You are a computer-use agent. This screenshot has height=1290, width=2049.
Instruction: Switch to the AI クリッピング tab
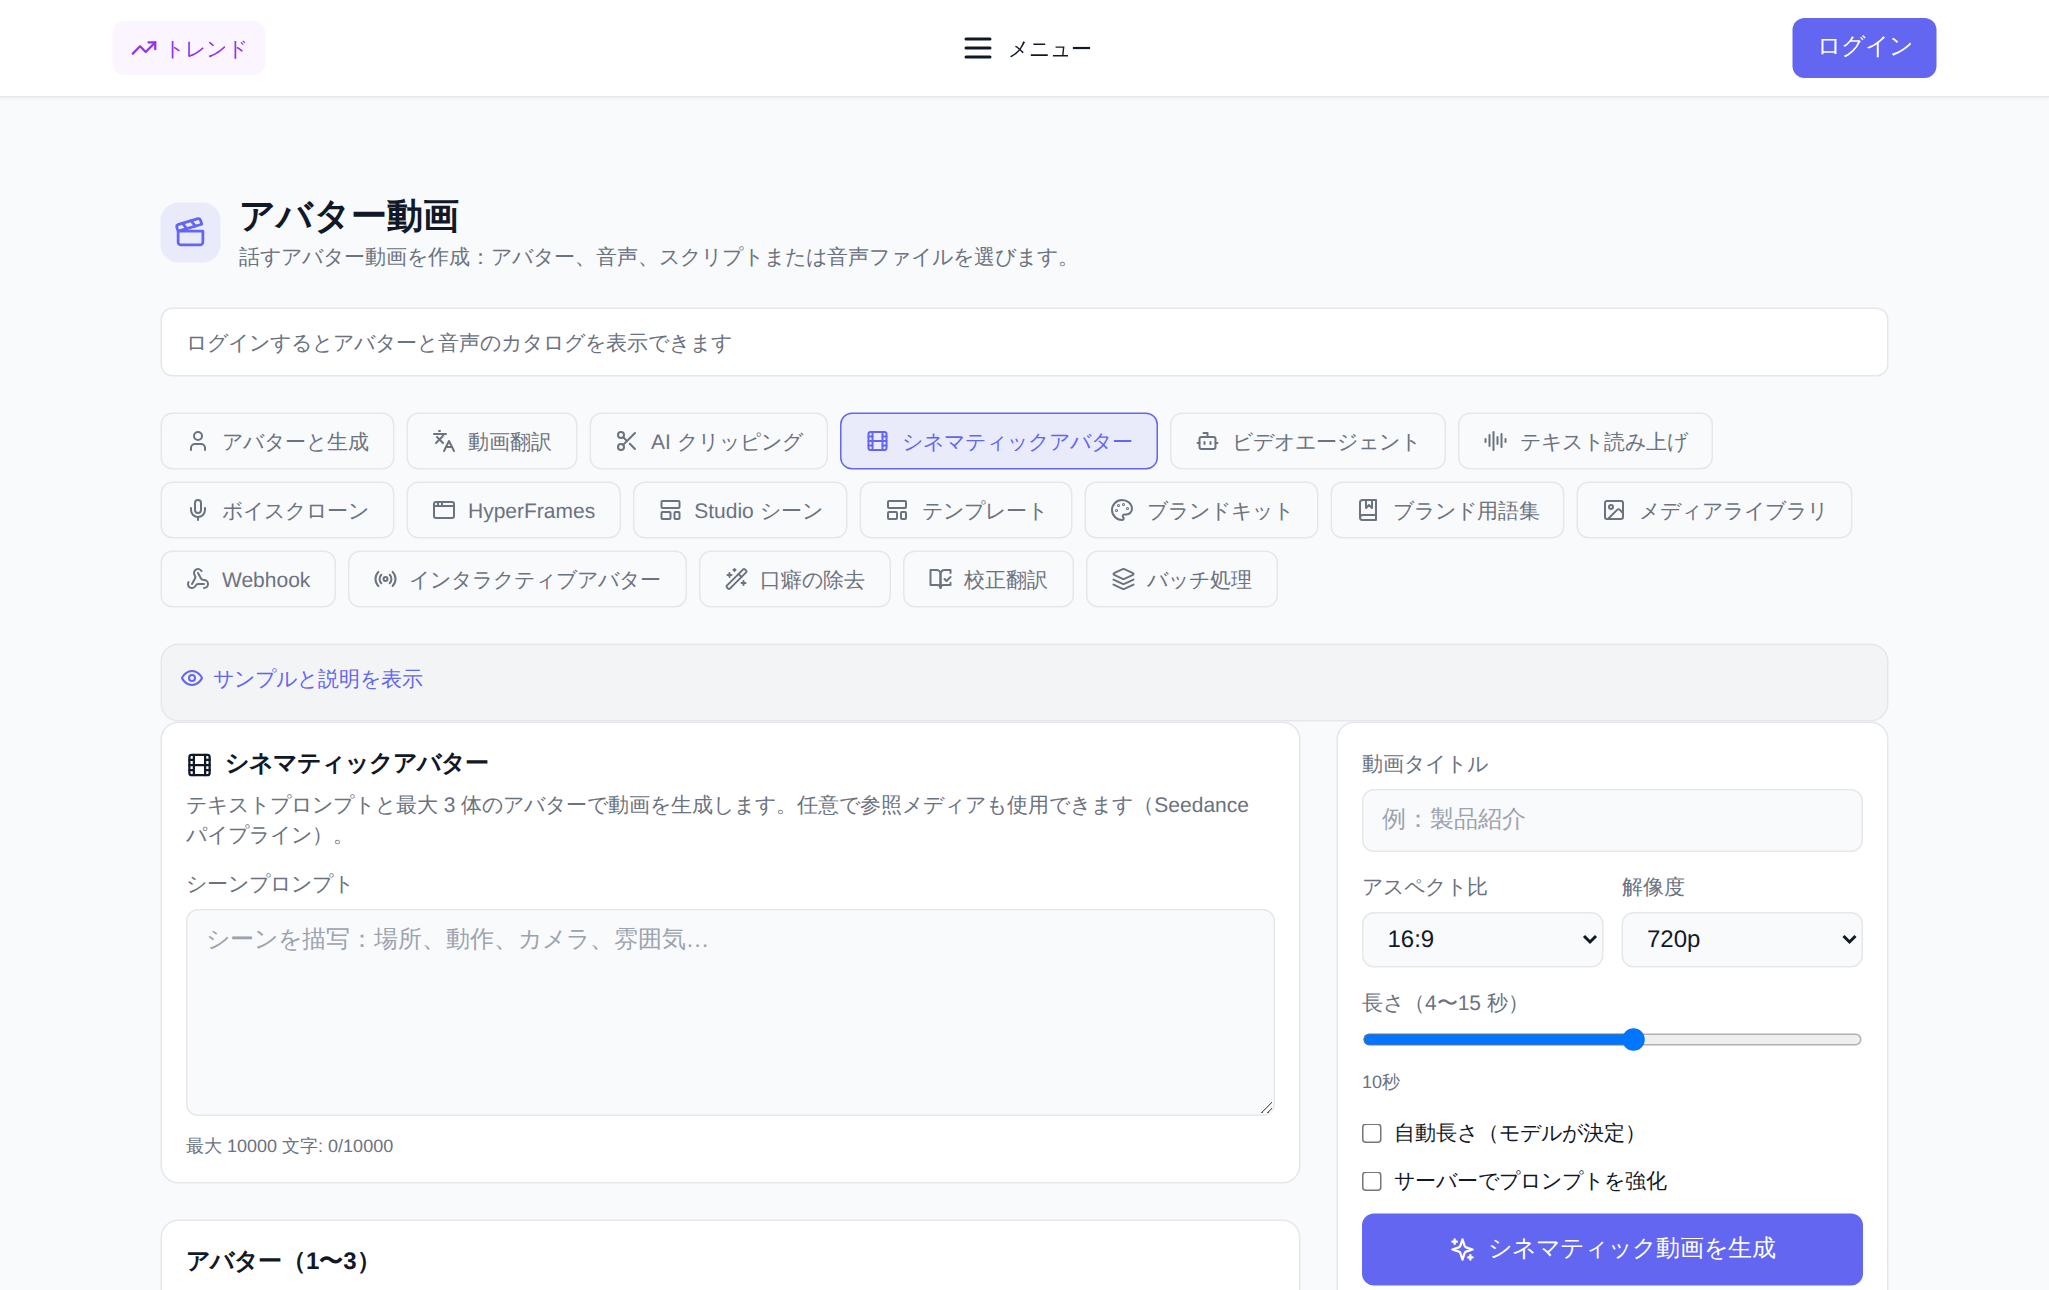(x=708, y=441)
